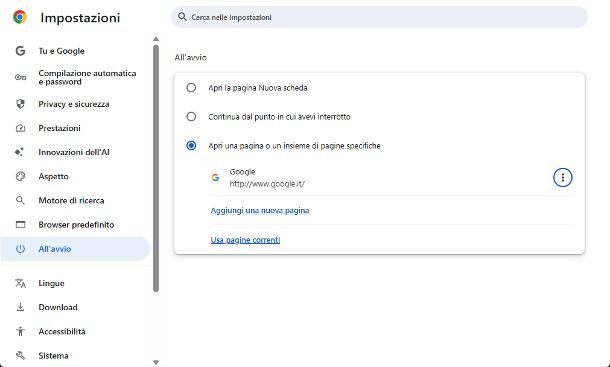610x367 pixels.
Task: Click the sparkle icon for Innovazioni dell'AI
Action: tap(19, 152)
